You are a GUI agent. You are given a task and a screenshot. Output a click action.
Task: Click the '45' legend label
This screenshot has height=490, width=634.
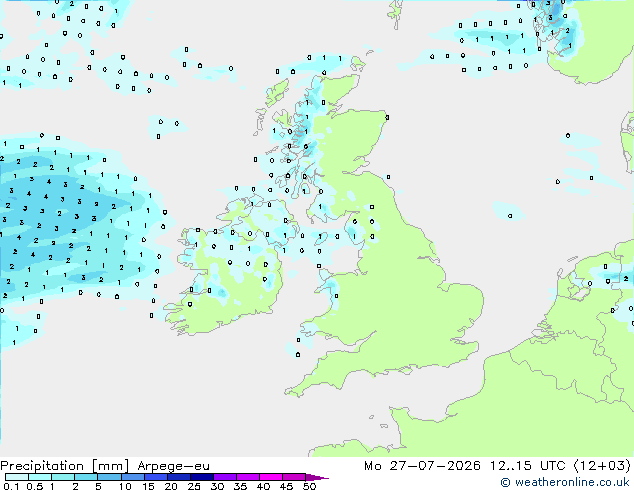(286, 486)
